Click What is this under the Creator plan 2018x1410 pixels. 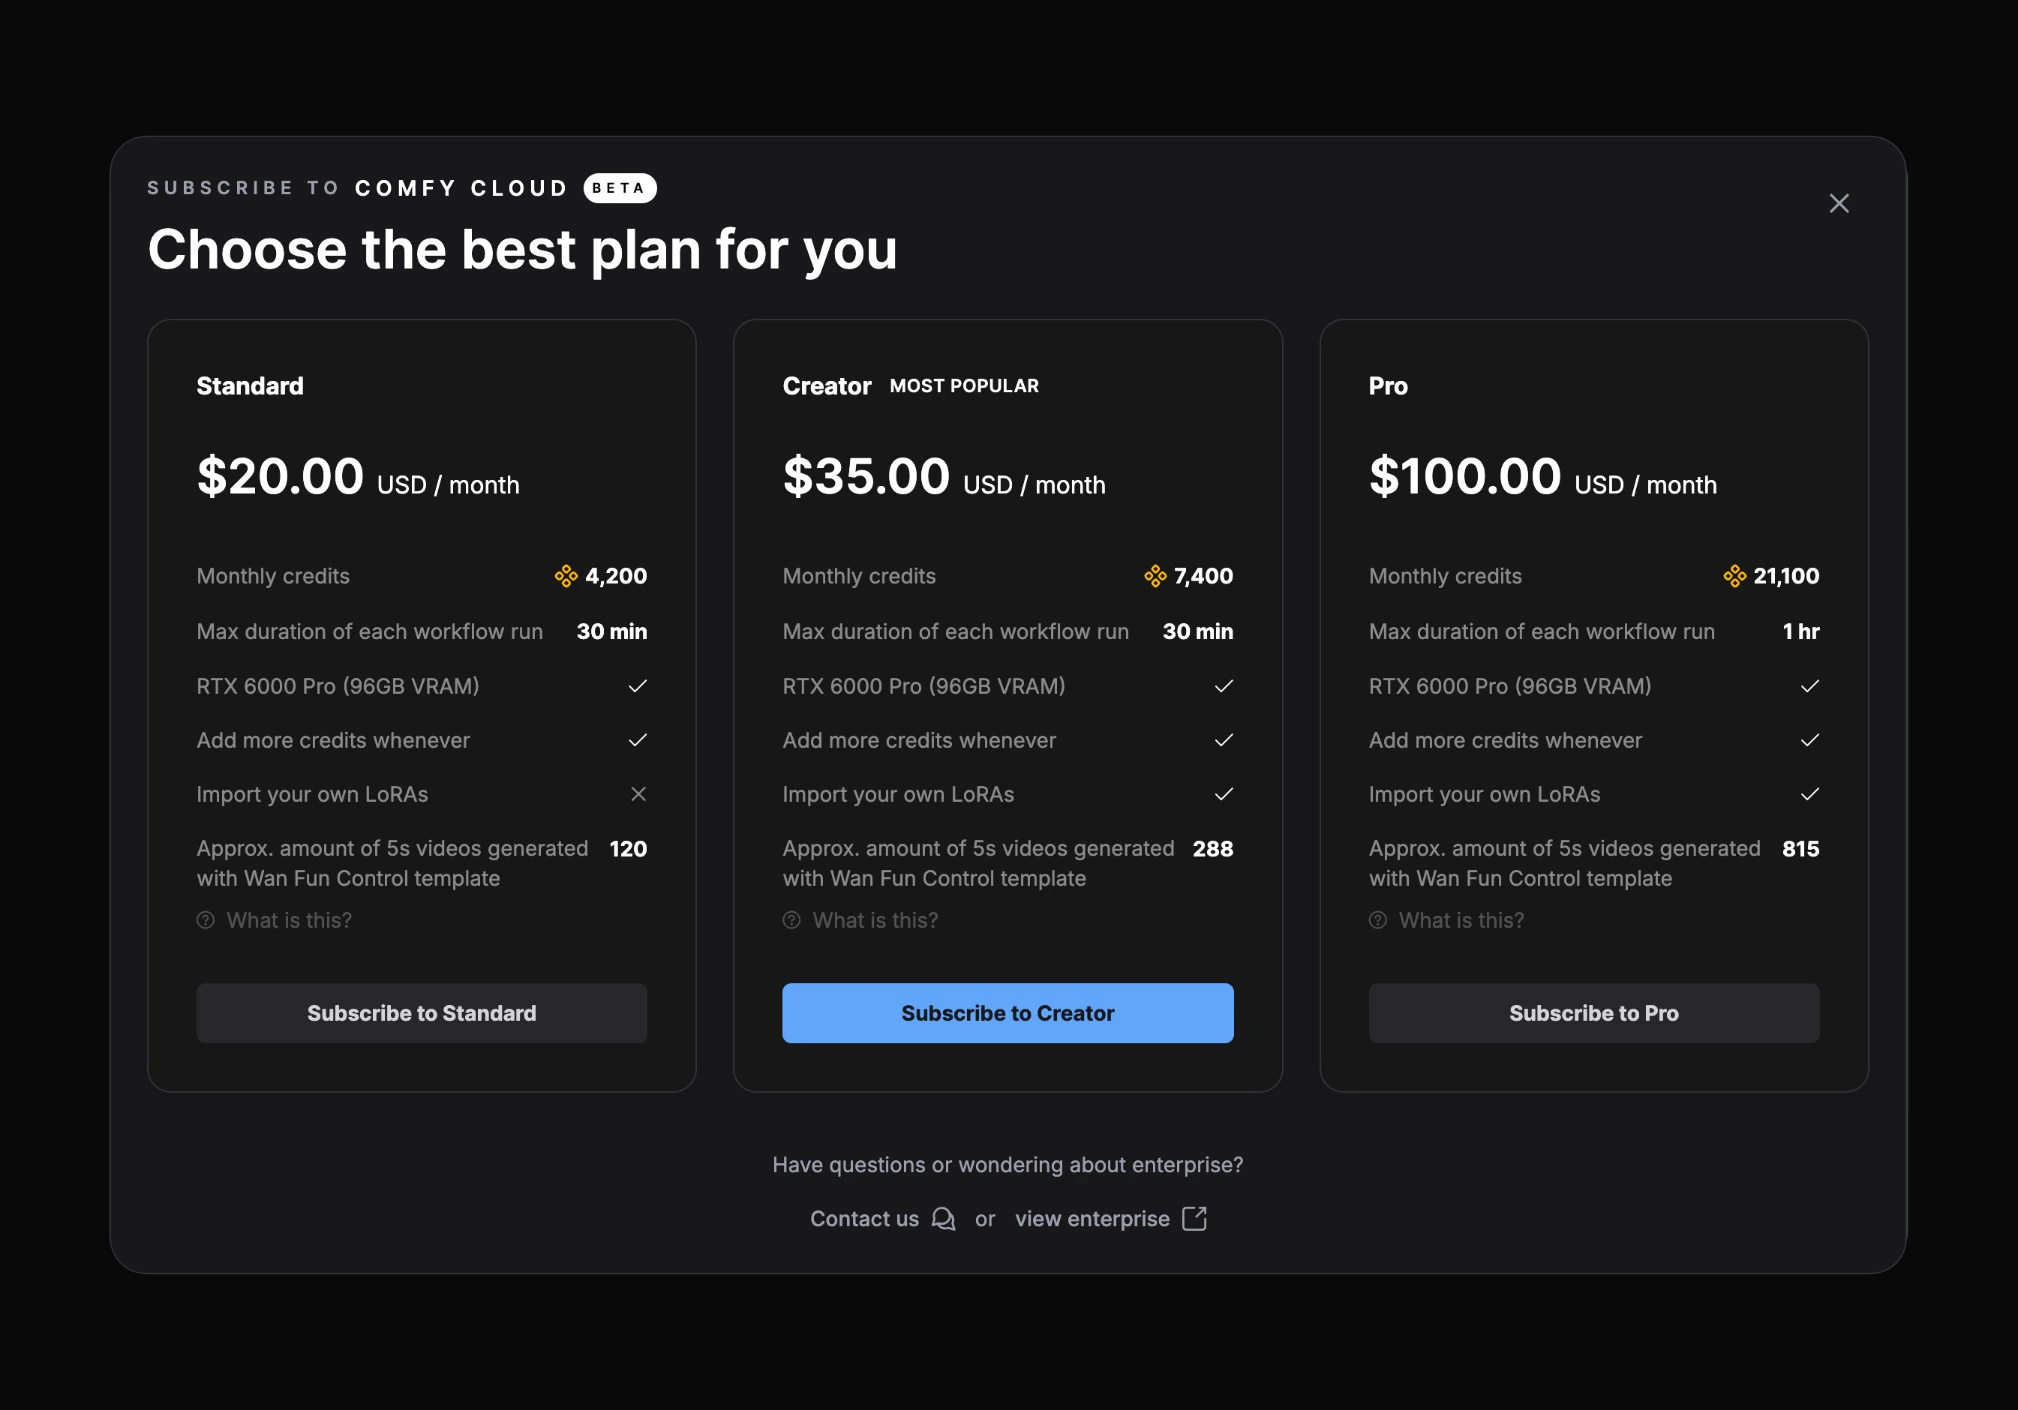(873, 920)
